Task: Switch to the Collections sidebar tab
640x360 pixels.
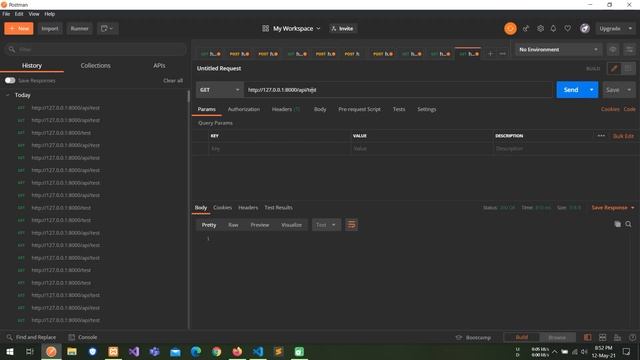Action: 96,65
